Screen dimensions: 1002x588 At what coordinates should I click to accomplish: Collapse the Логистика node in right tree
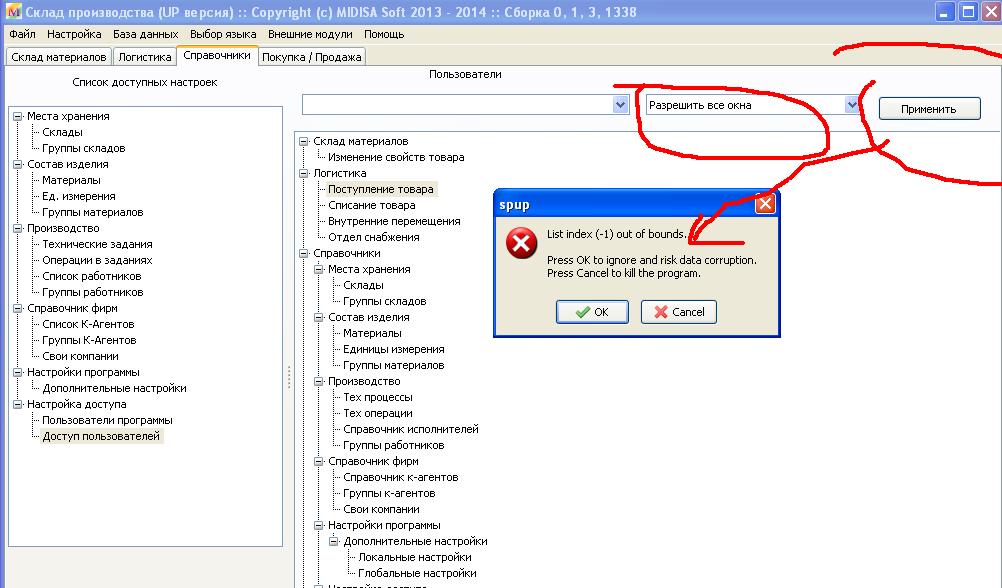coord(303,173)
